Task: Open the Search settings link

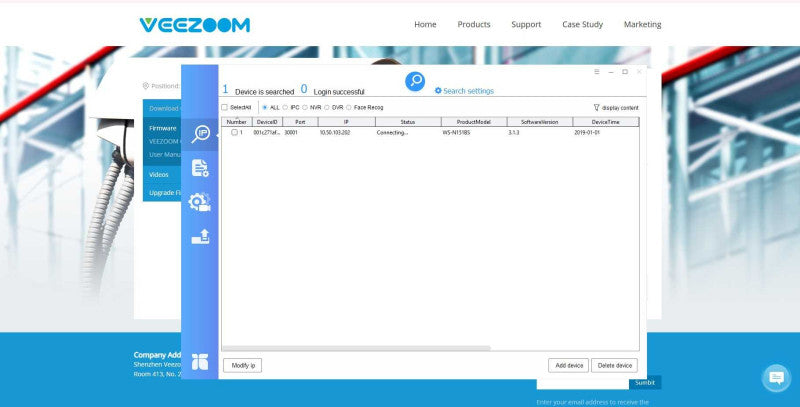Action: pos(468,91)
